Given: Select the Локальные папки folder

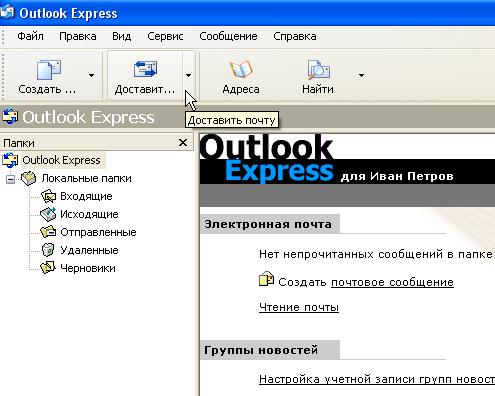Looking at the screenshot, I should (86, 178).
